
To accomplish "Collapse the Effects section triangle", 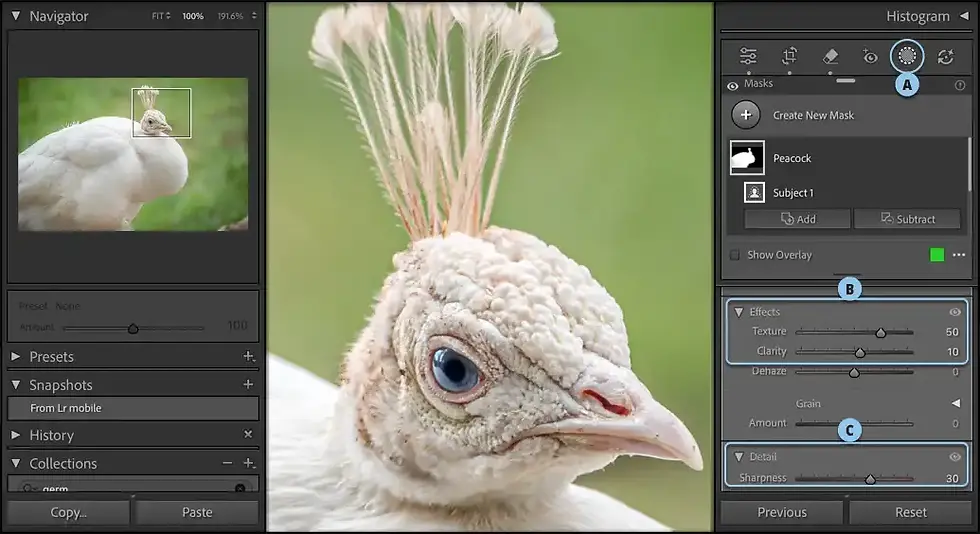I will (x=739, y=312).
